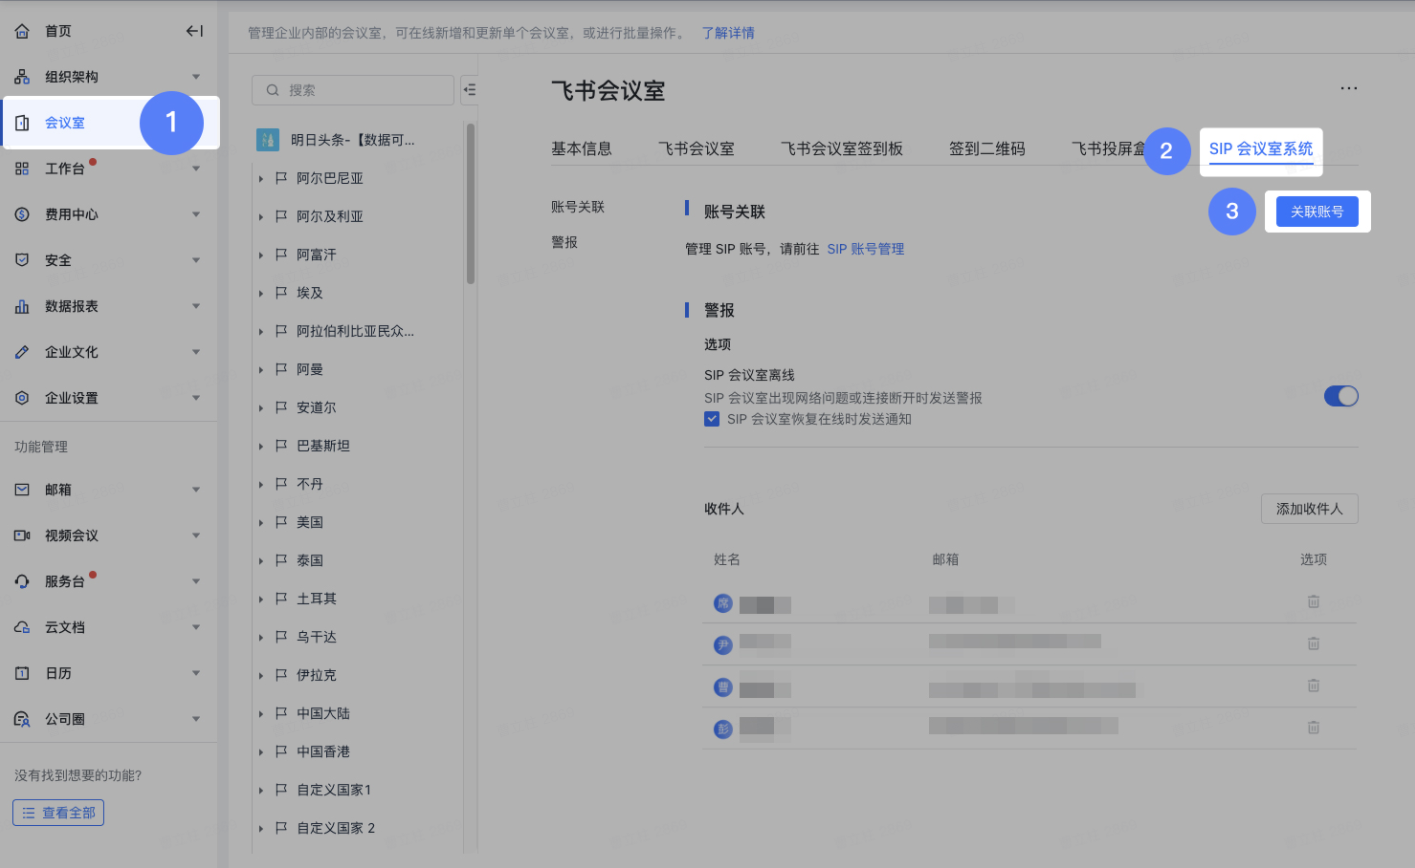Screen dimensions: 1415x868
Task: Switch to the 基本信息 tab
Action: (x=581, y=149)
